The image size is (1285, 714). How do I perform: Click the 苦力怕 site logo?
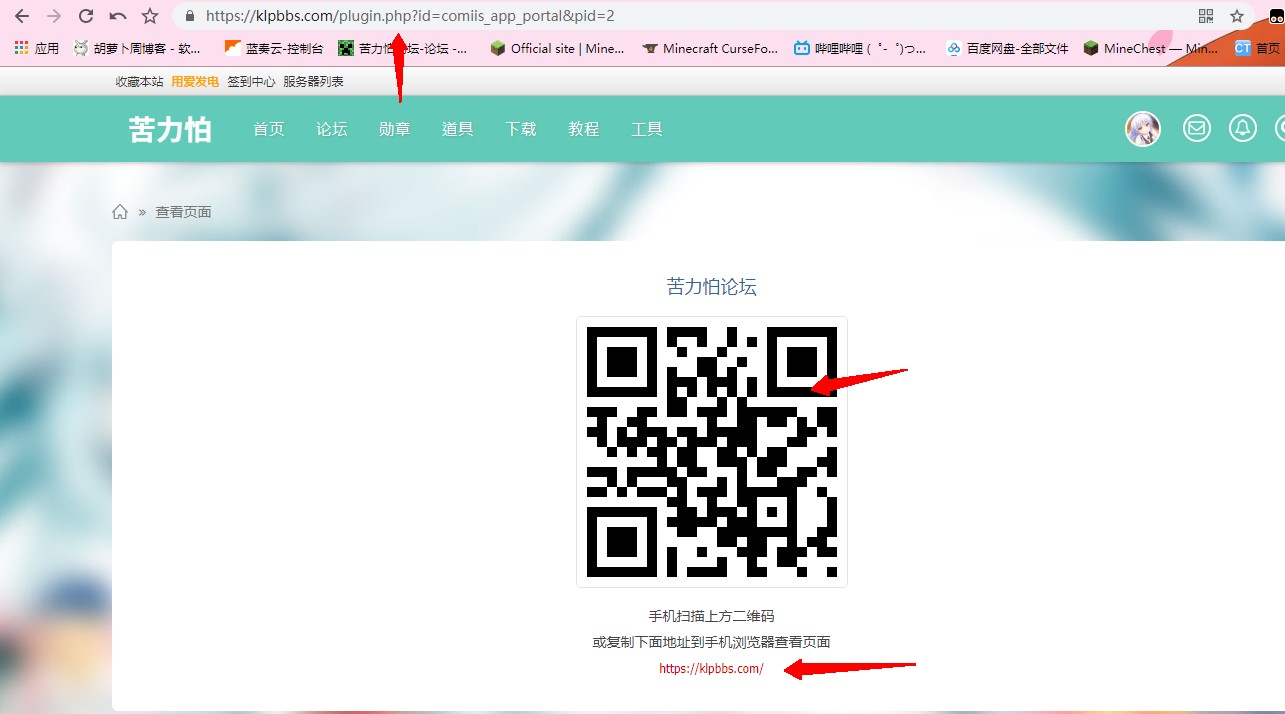(x=170, y=129)
